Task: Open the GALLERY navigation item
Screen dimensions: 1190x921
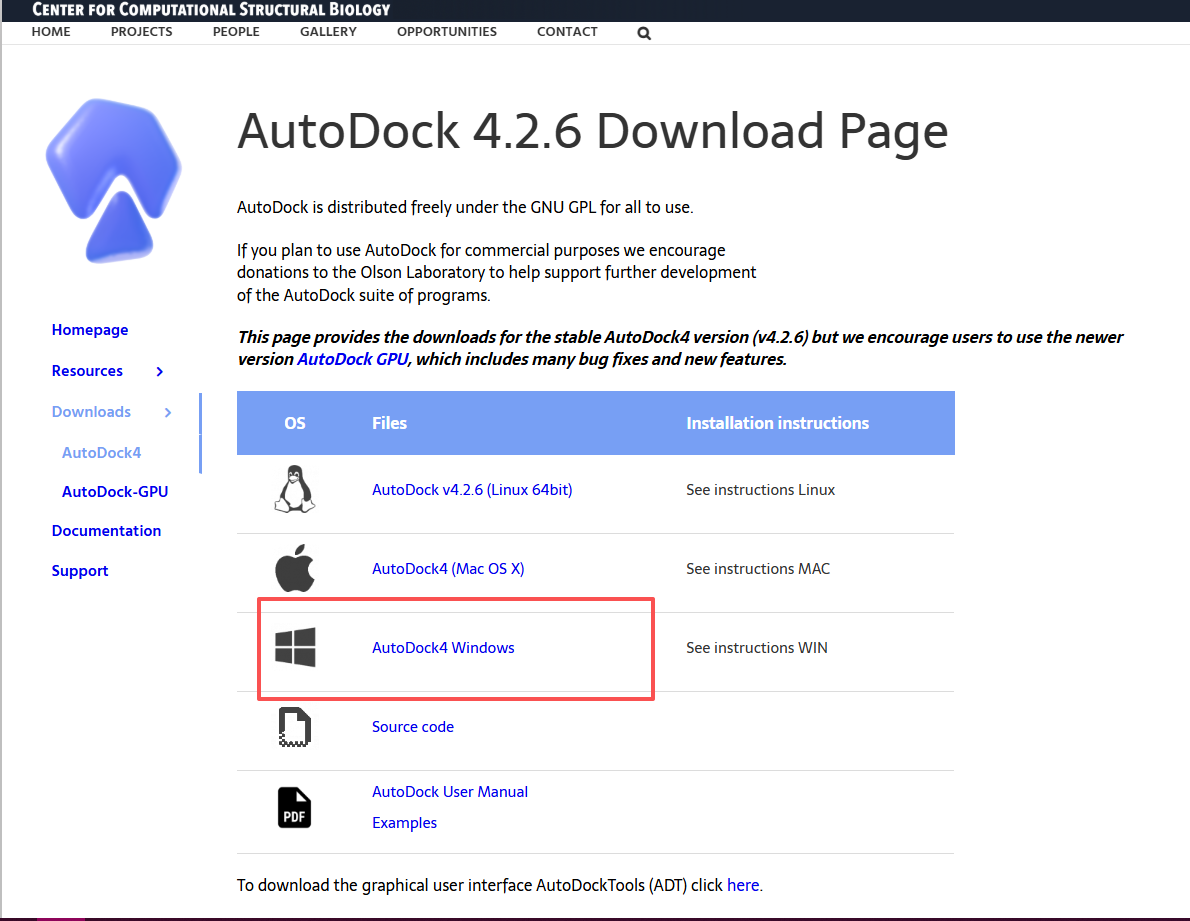Action: (328, 32)
